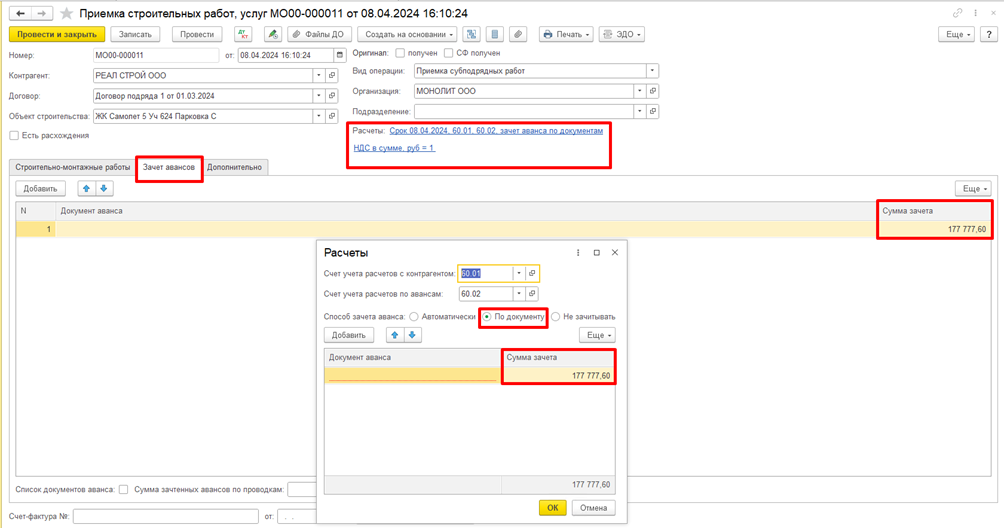
Task: Add document to favorites with star icon
Action: [x=67, y=14]
